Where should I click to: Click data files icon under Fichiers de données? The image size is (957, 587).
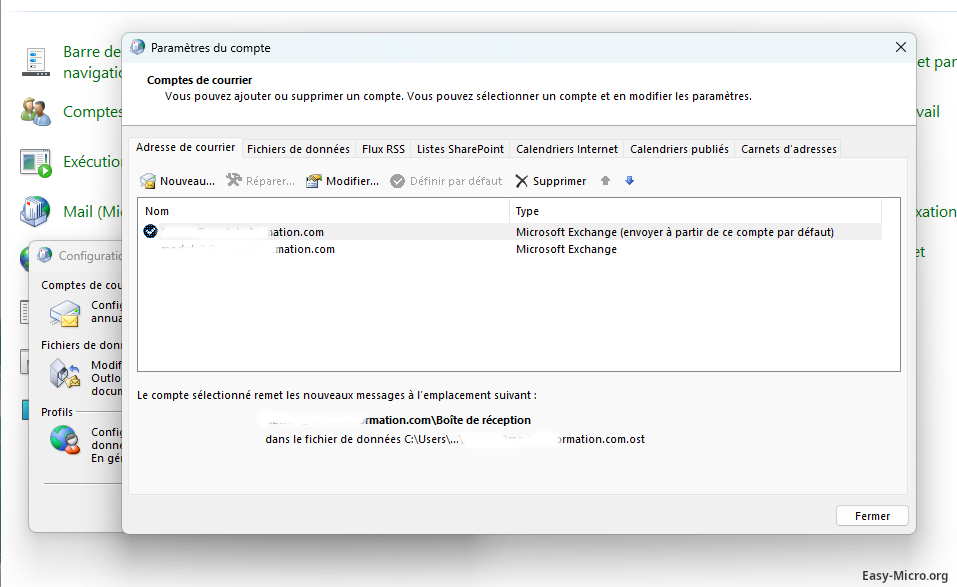[65, 374]
